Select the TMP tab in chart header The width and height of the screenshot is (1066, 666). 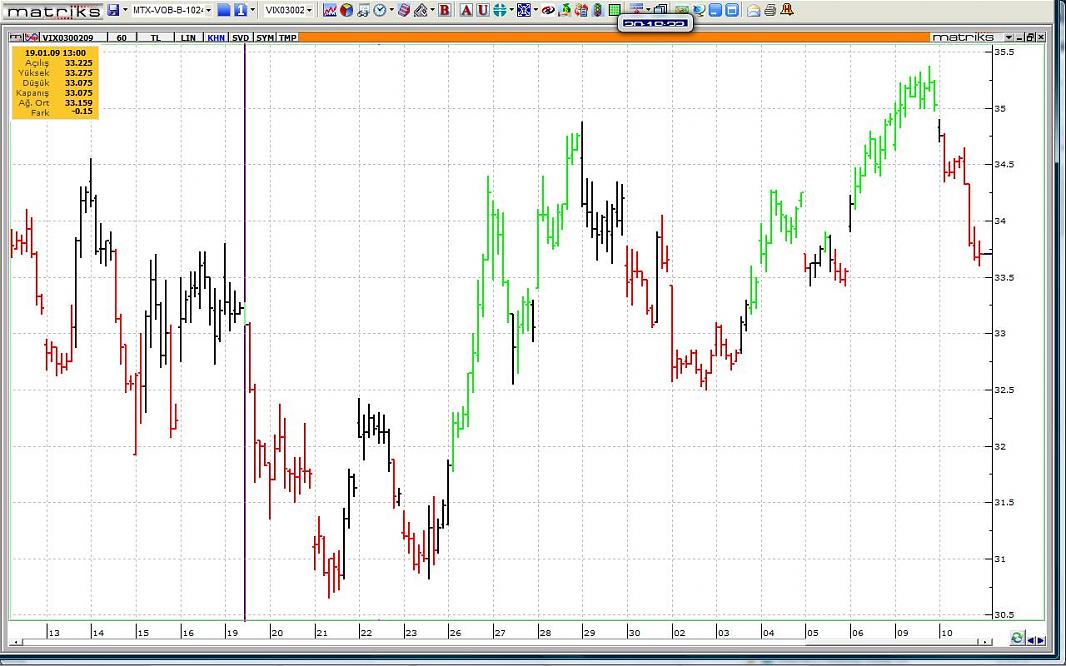pos(287,37)
